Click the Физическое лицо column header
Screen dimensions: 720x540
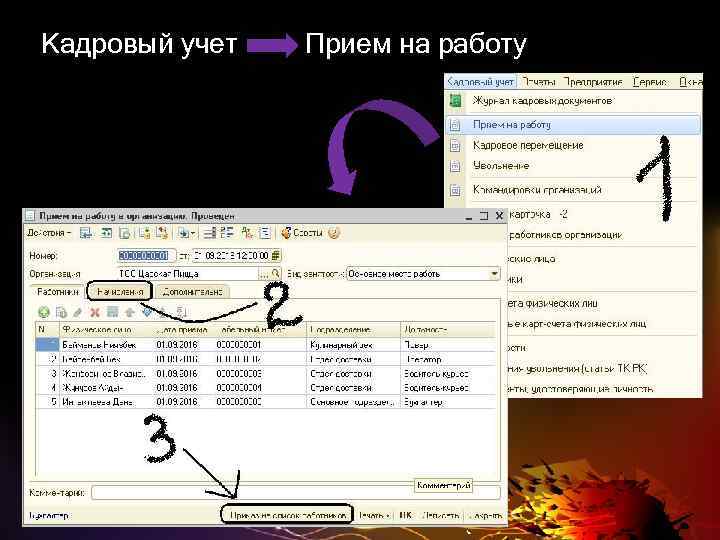pyautogui.click(x=106, y=330)
